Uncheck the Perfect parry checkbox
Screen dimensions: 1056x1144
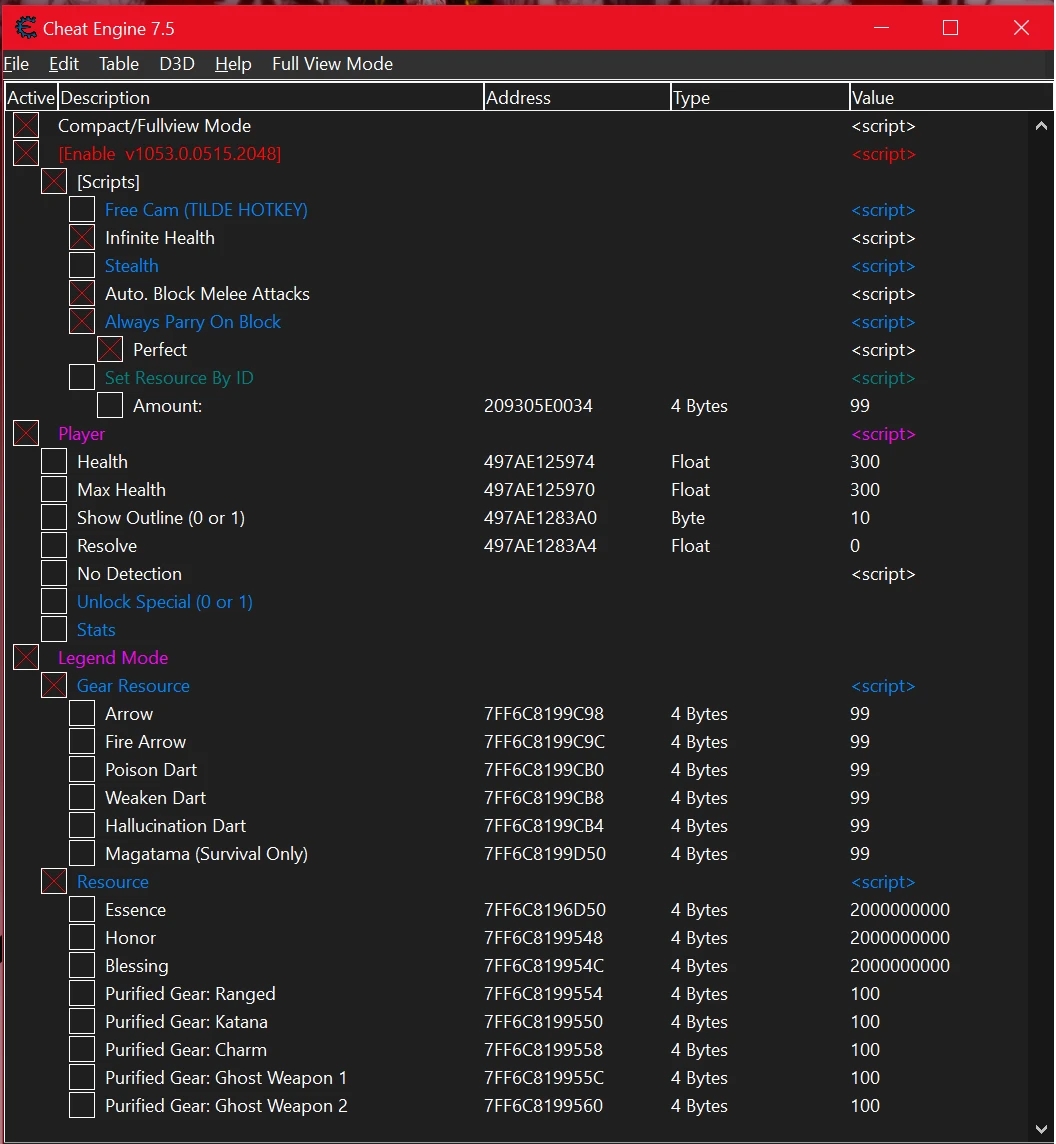pos(110,349)
